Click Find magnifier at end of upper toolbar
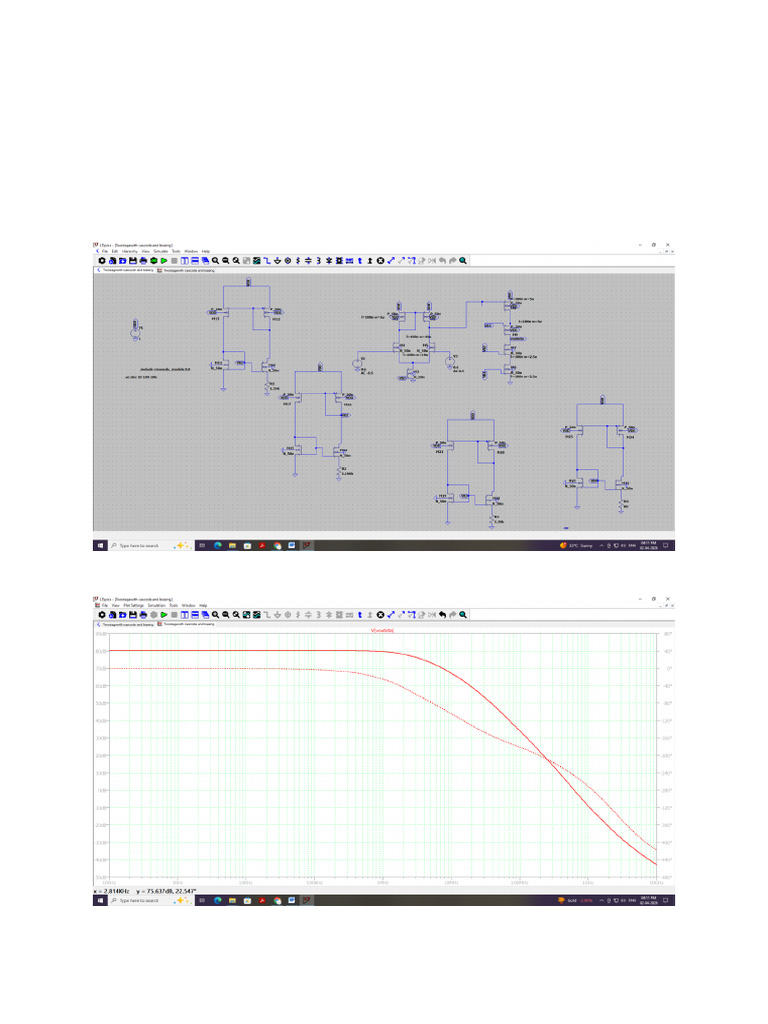The width and height of the screenshot is (768, 1024). [x=462, y=261]
